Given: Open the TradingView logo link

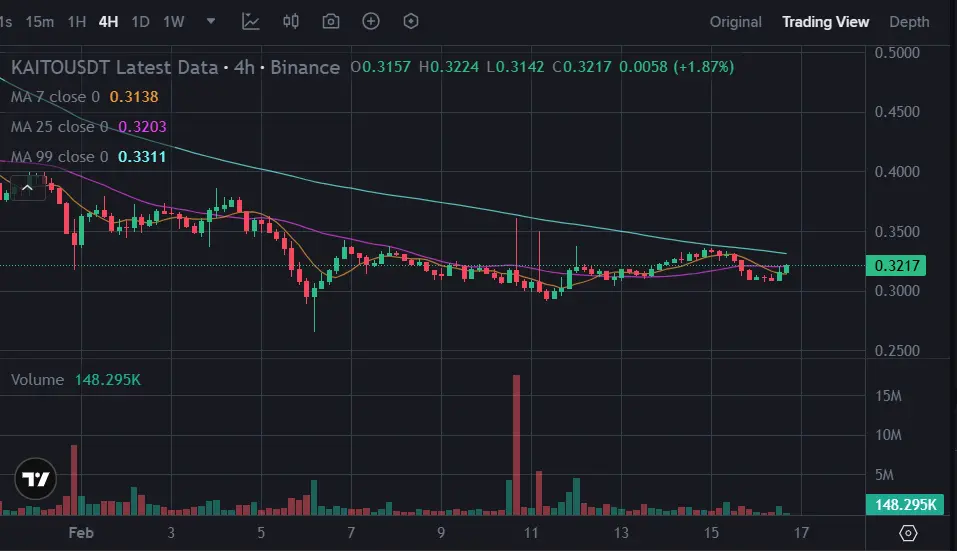Looking at the screenshot, I should click(x=35, y=479).
